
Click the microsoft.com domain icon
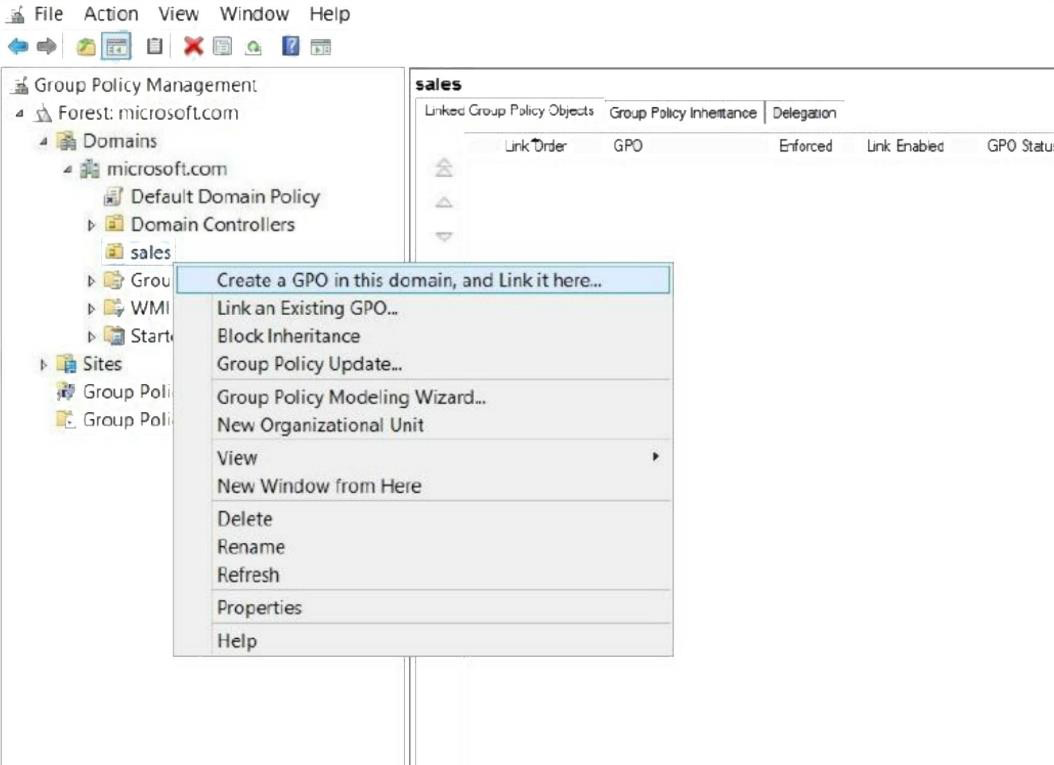tap(90, 169)
